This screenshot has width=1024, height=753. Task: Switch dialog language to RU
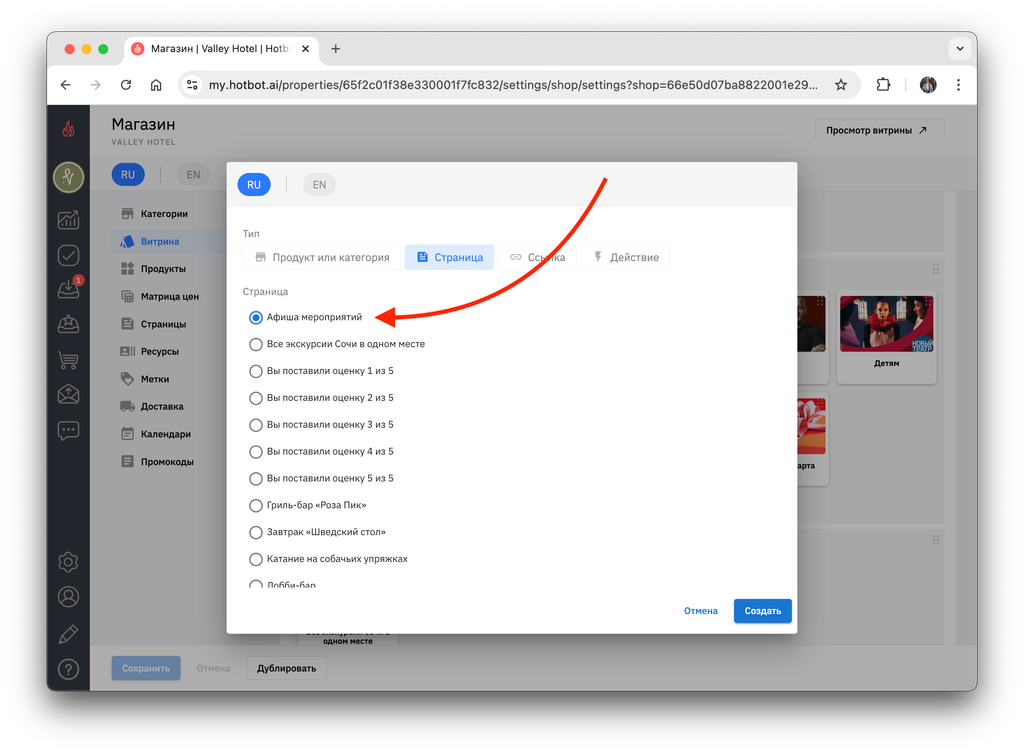pyautogui.click(x=254, y=185)
